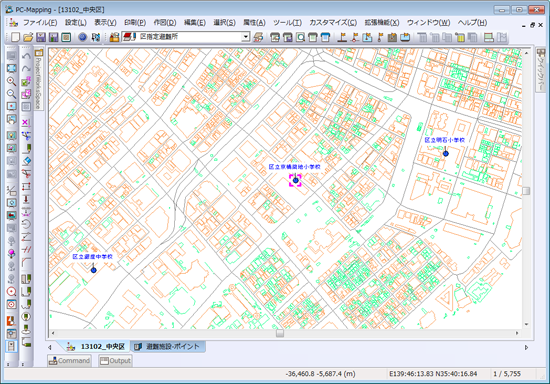Click the coordinates -36,460.8 -5,687.4 (m) status field
550x384 pixels.
[x=320, y=374]
